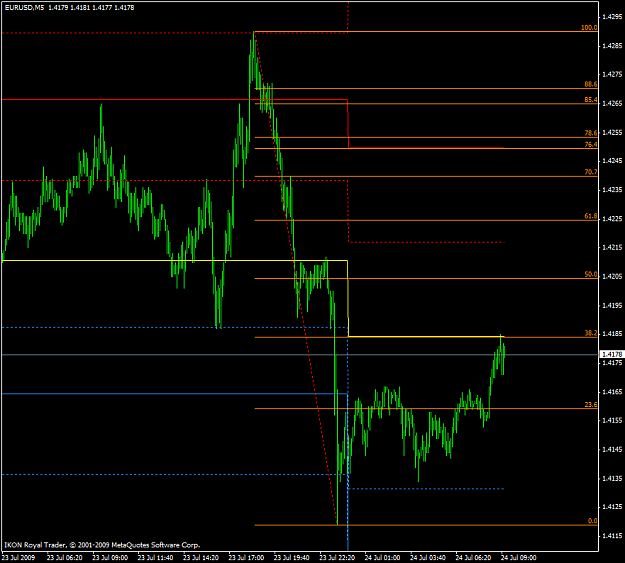Screen dimensions: 625x563
Task: Click the 23 Jul 22:20 time label
Action: (x=337, y=557)
